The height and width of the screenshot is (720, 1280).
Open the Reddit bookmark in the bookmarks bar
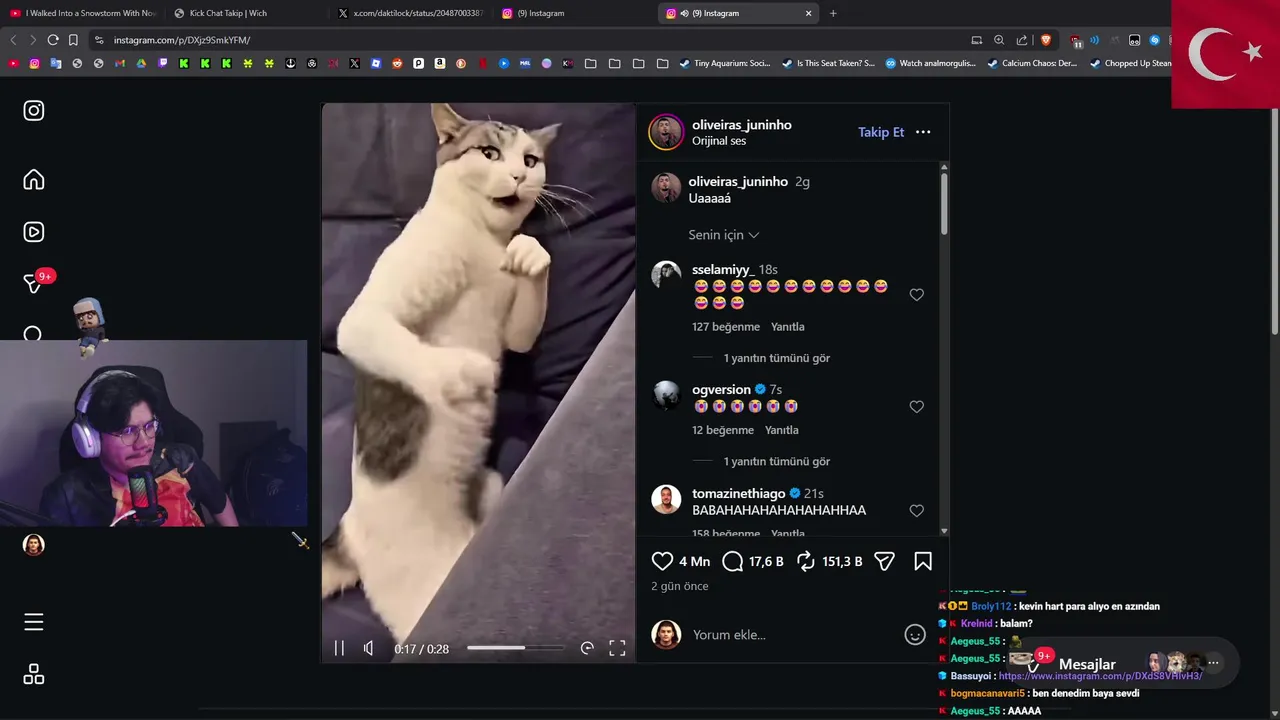click(397, 63)
